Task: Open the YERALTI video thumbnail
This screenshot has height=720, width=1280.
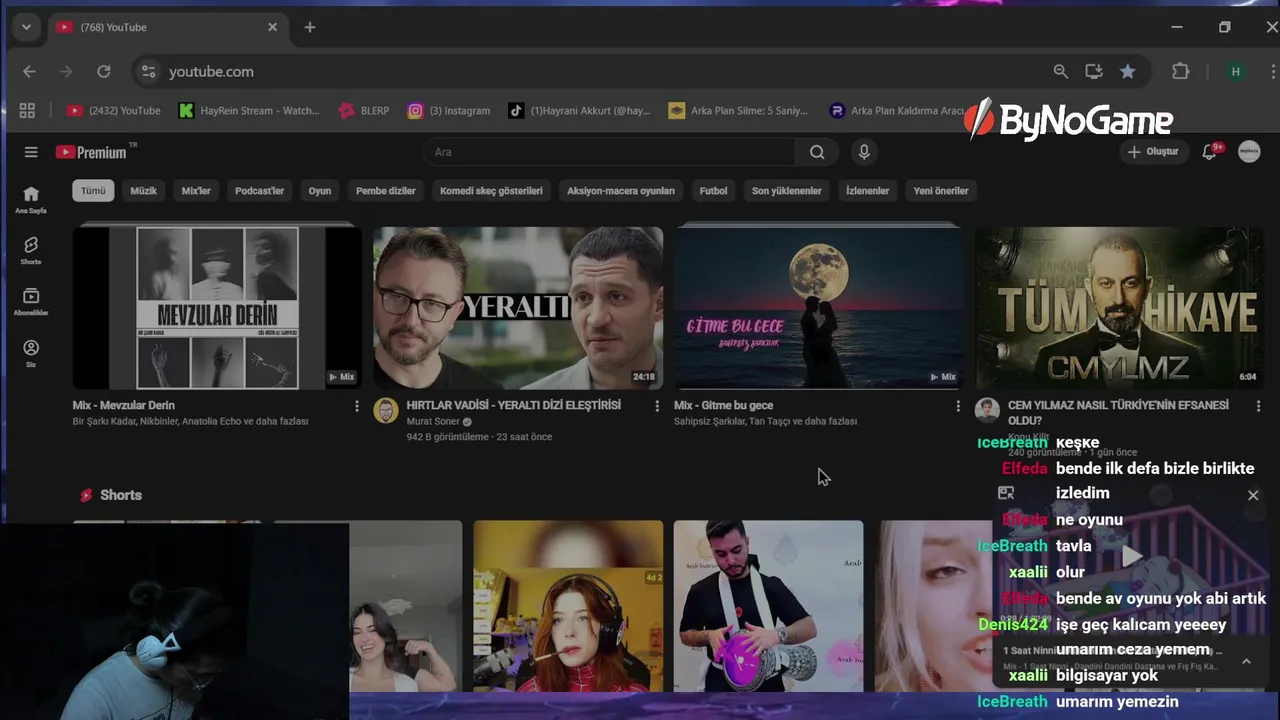Action: (518, 308)
